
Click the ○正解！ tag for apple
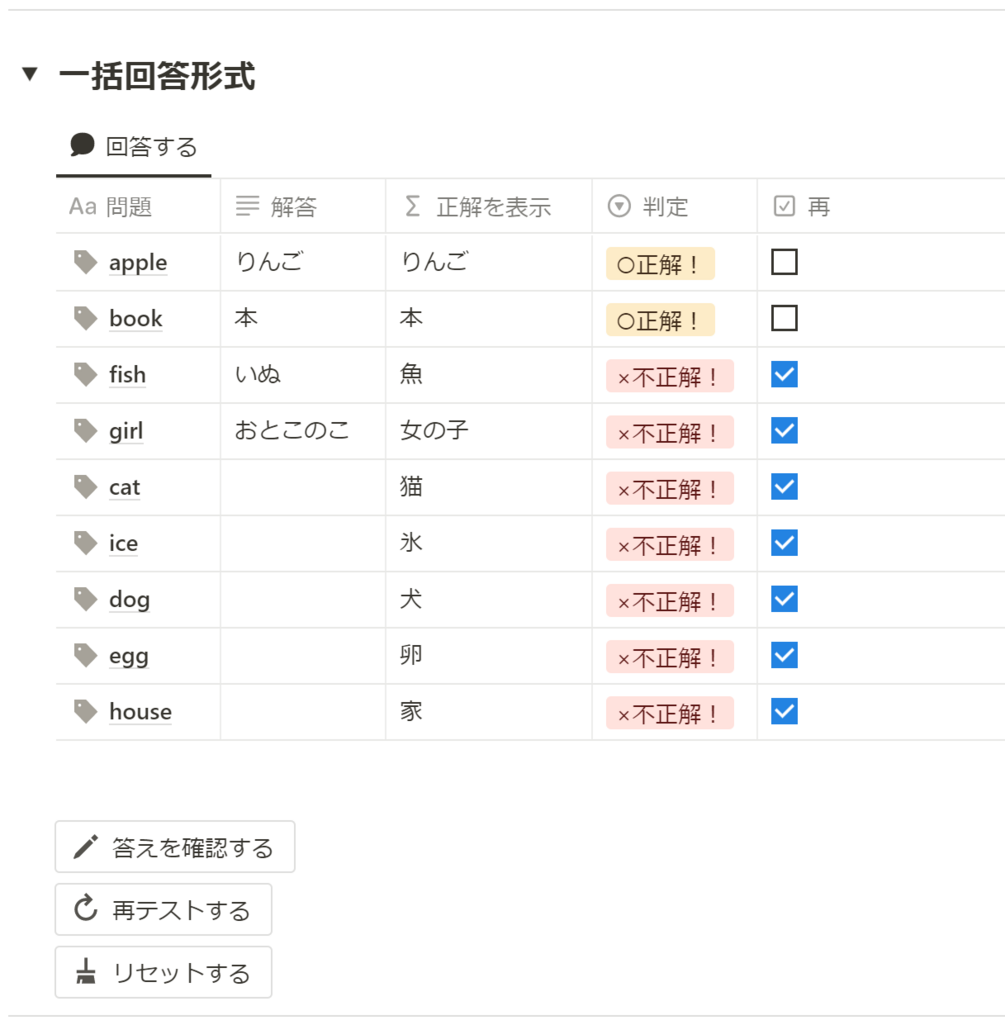pyautogui.click(x=660, y=263)
